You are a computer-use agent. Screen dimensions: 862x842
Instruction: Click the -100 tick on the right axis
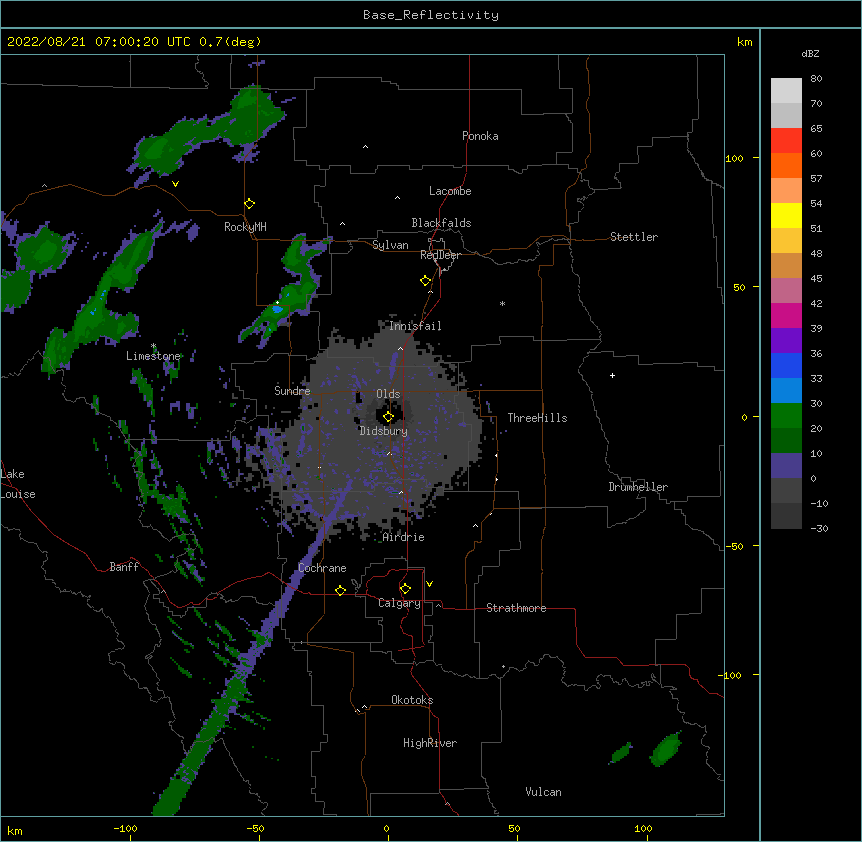click(x=730, y=675)
